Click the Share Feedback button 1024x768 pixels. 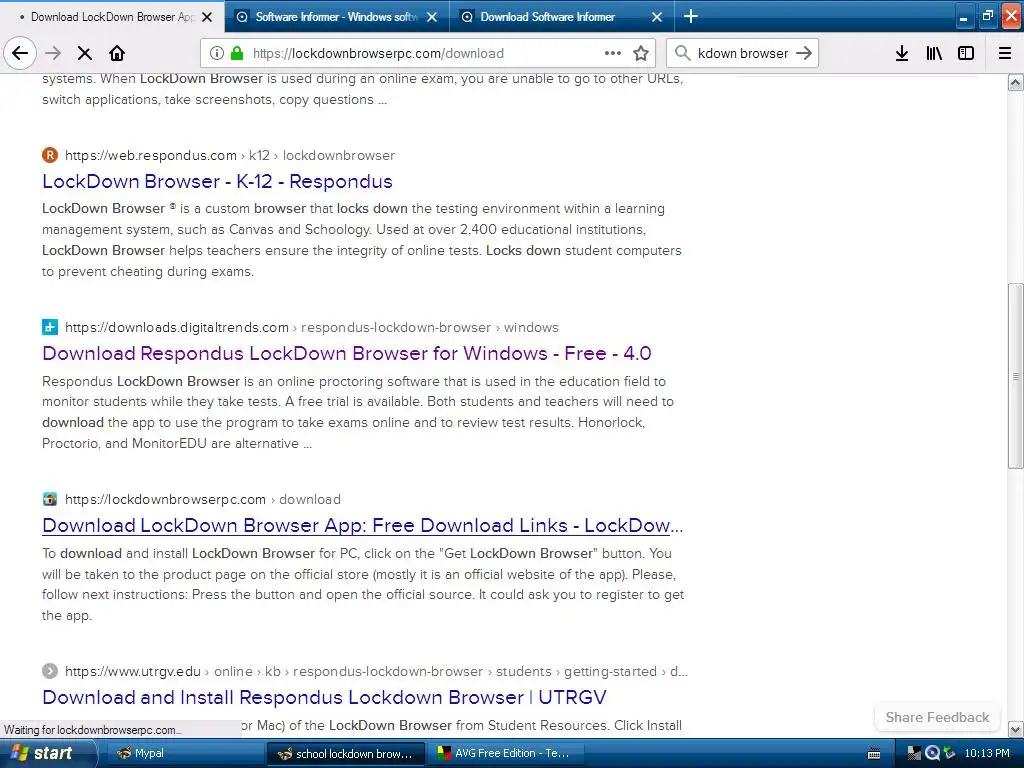tap(937, 717)
